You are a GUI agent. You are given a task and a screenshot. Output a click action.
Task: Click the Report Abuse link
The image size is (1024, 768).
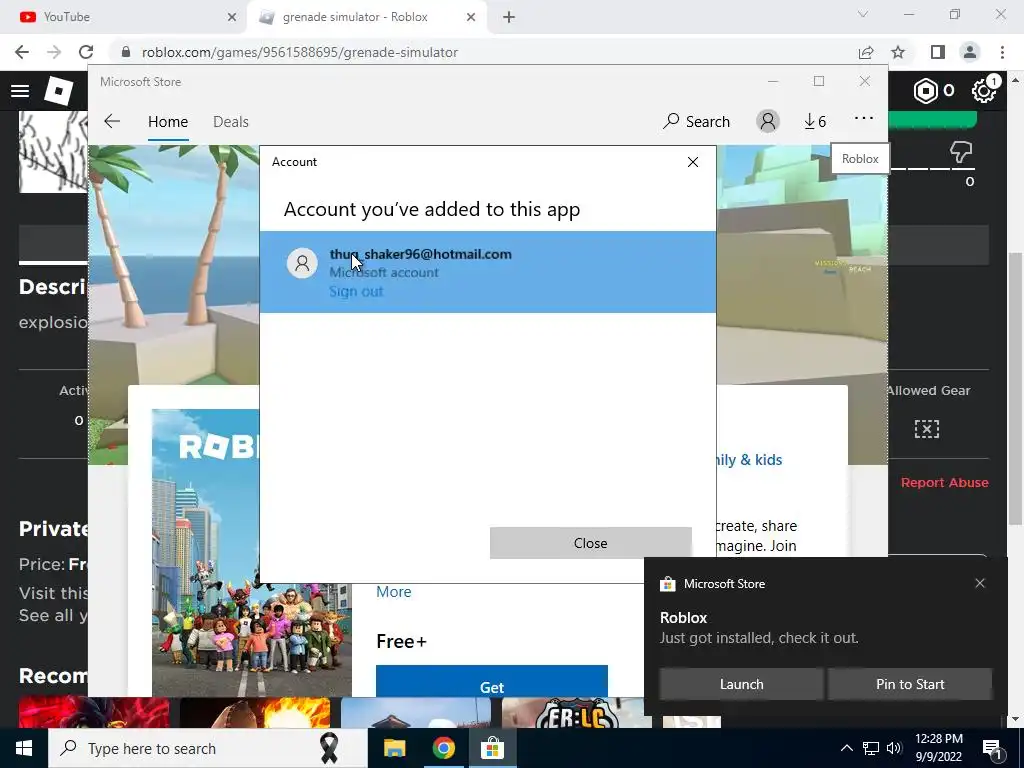tap(944, 483)
